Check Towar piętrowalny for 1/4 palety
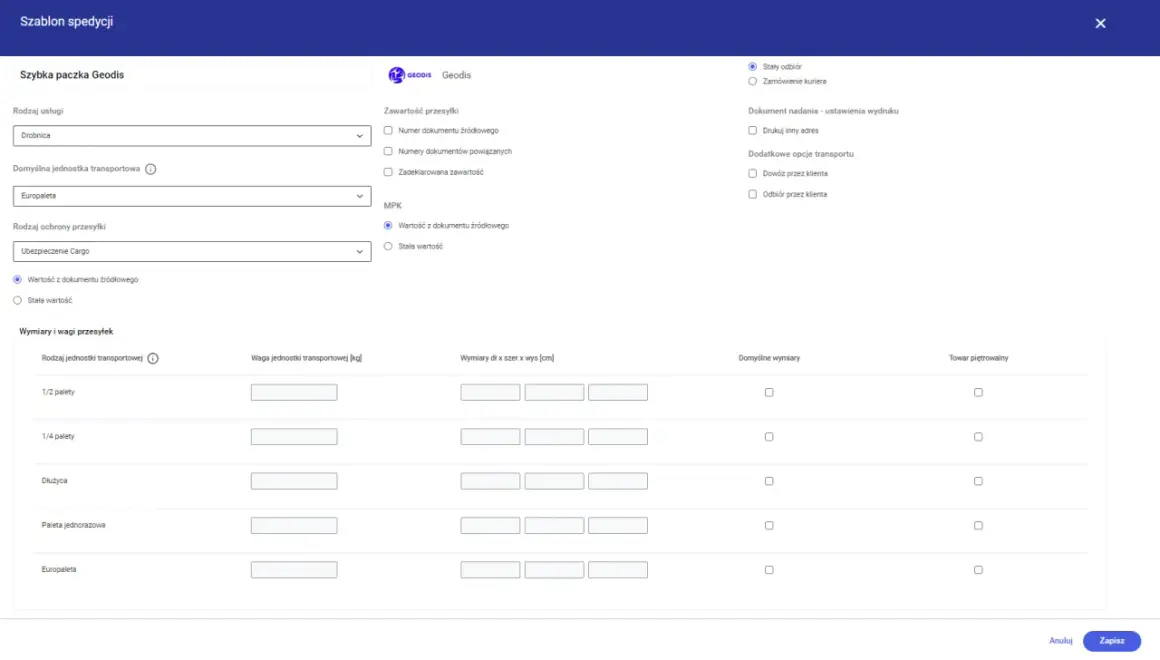 [978, 437]
